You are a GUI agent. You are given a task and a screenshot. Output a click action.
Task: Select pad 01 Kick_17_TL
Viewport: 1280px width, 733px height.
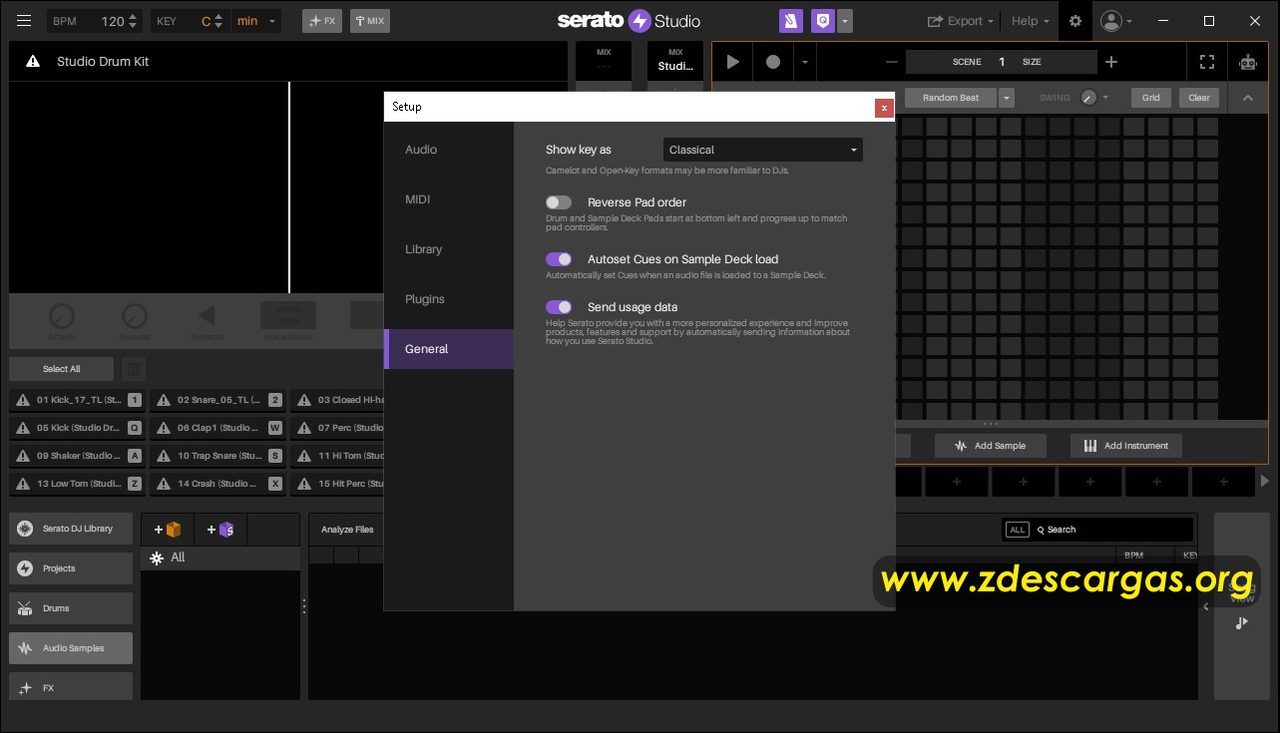click(77, 400)
